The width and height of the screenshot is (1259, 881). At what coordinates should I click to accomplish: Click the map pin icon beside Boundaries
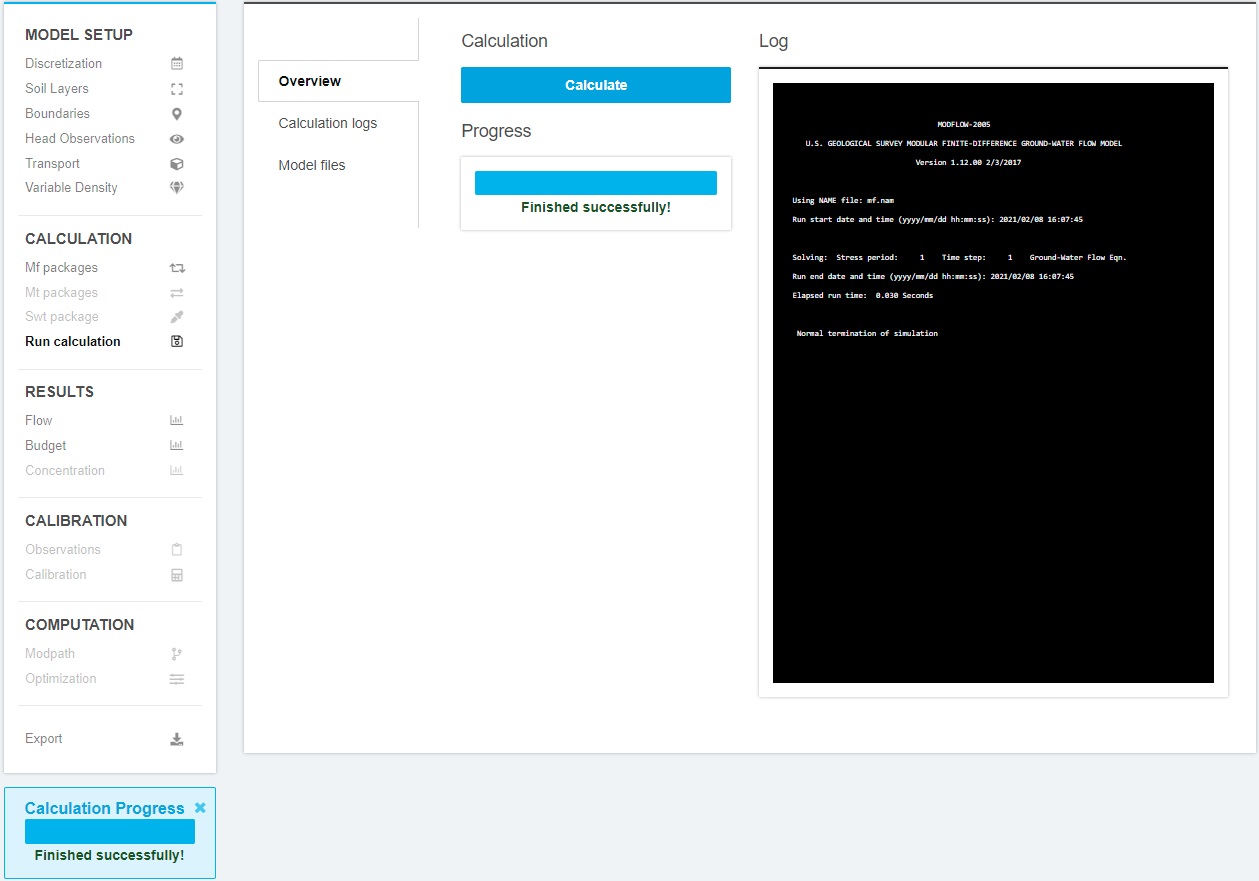(177, 114)
